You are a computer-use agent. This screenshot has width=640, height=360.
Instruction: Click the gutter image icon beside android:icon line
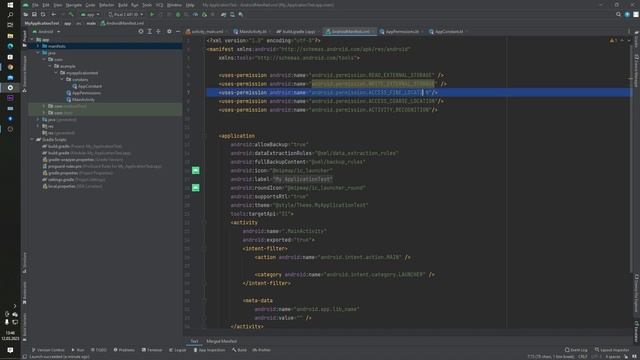[196, 170]
